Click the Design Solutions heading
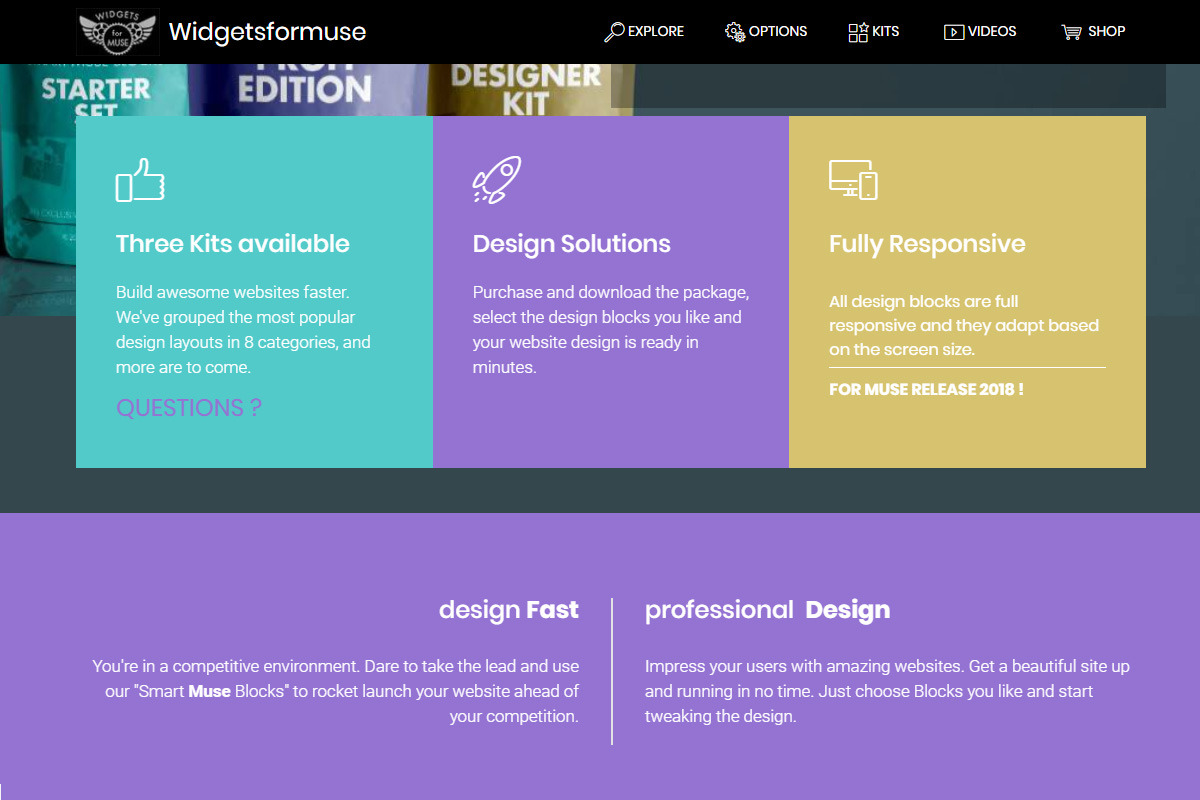 [572, 244]
